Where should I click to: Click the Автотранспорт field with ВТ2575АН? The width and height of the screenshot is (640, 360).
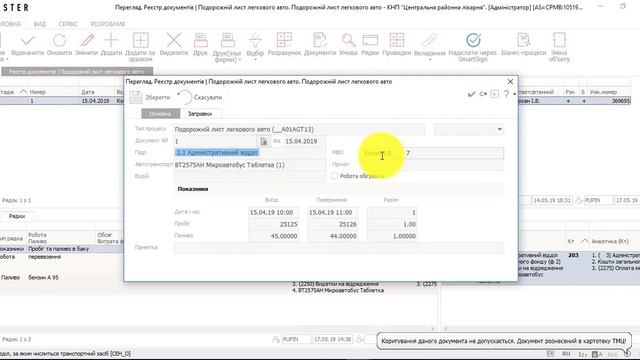coord(249,165)
